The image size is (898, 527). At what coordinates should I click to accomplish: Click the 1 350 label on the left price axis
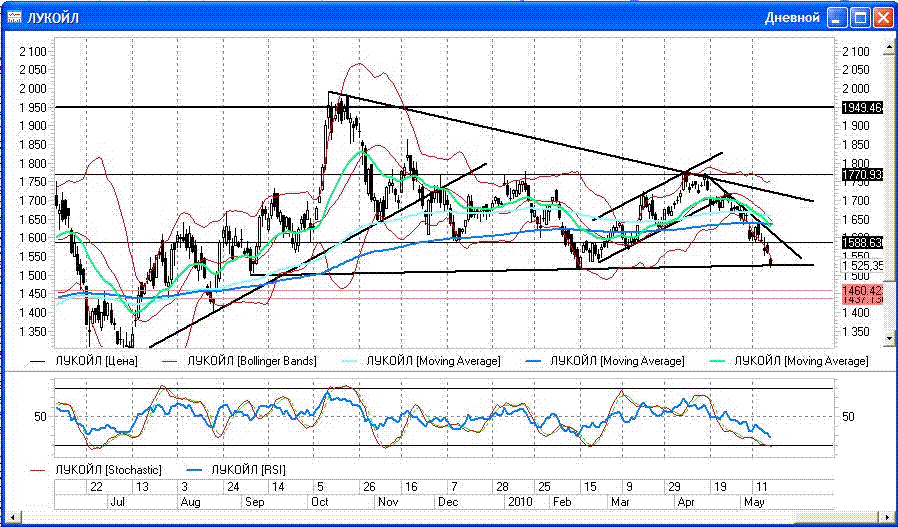[31, 332]
